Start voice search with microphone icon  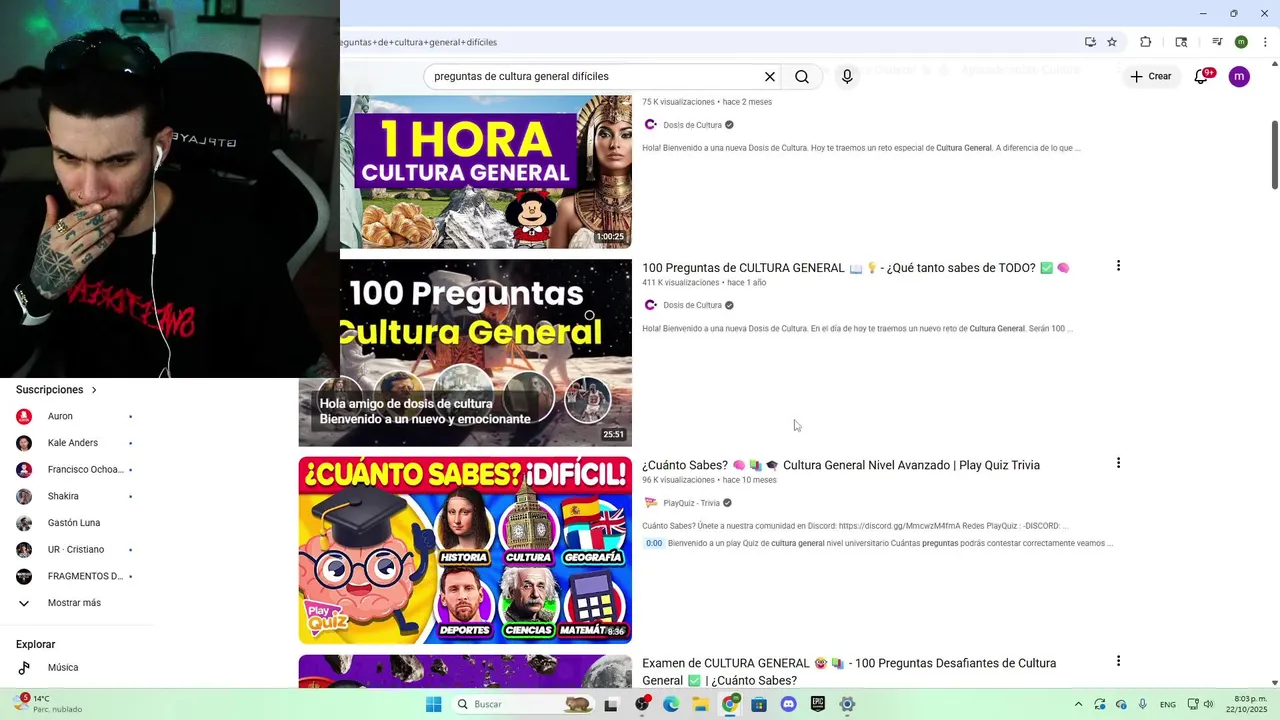[x=847, y=76]
